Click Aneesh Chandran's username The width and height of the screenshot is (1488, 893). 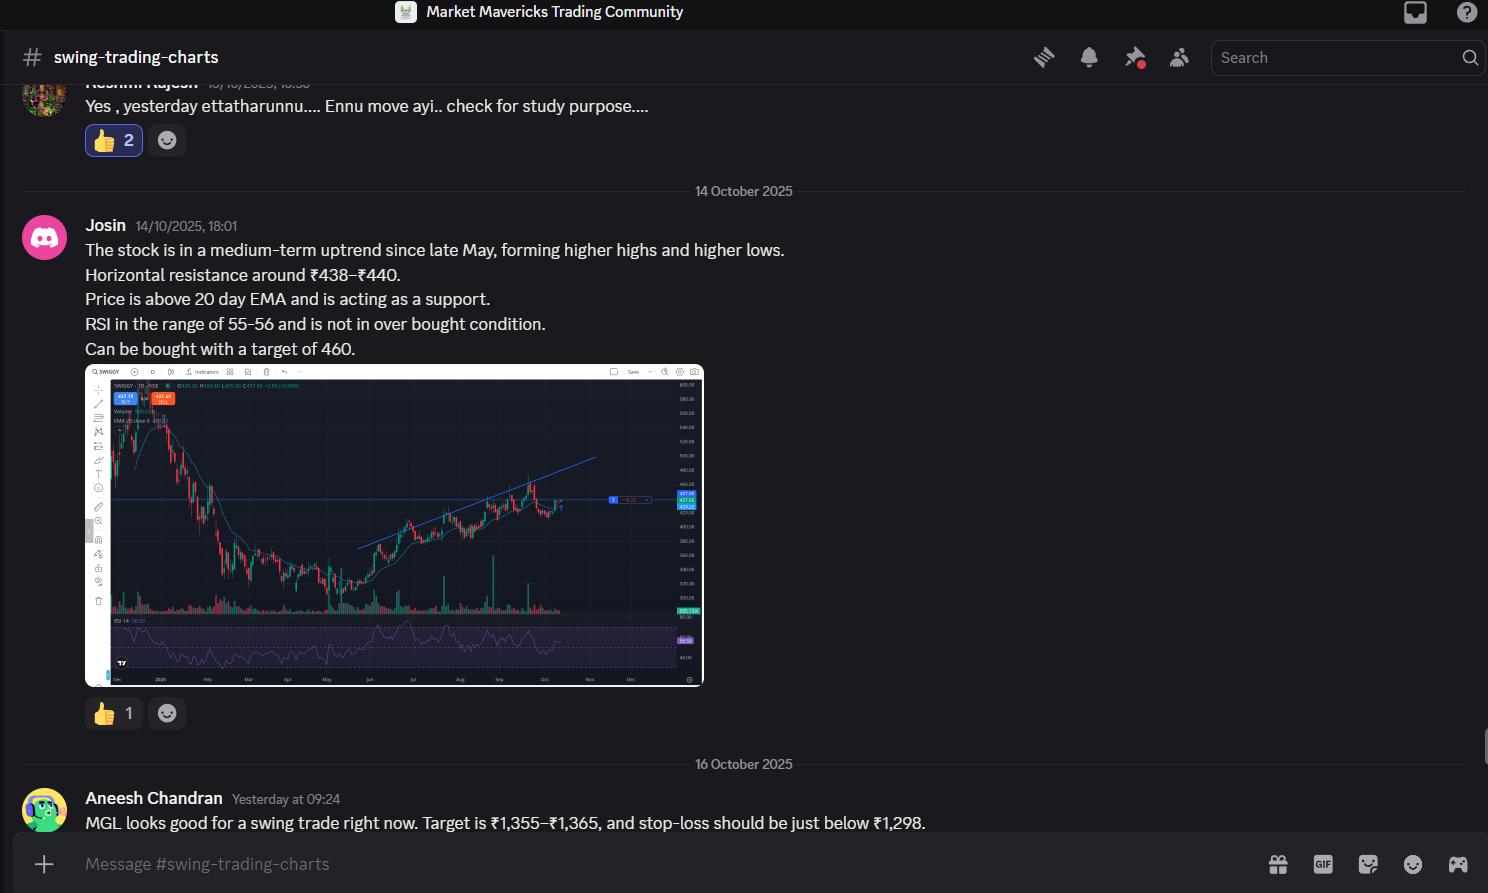154,798
